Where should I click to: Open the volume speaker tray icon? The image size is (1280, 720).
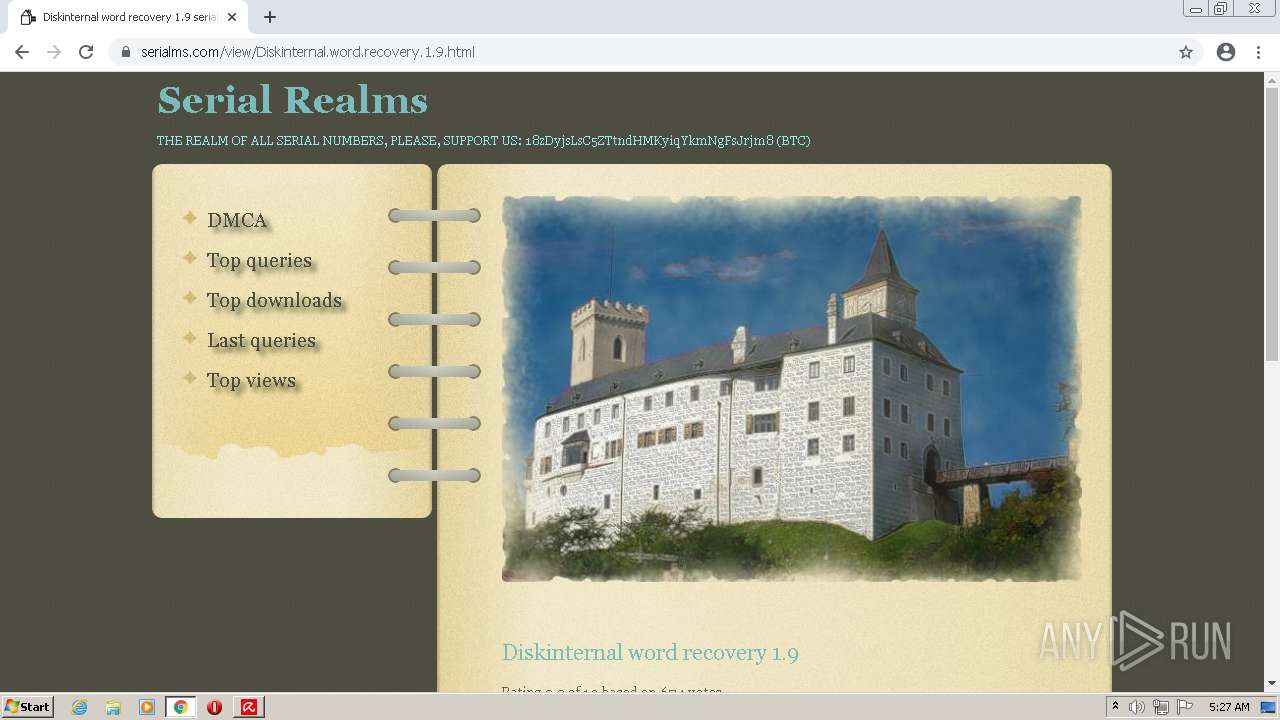(1137, 707)
